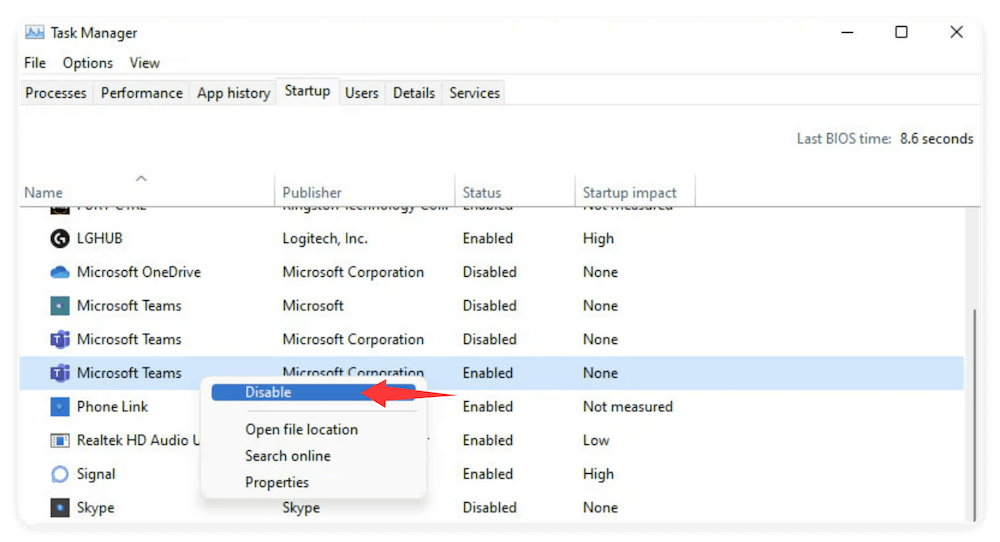1000x542 pixels.
Task: Click the 8.6 seconds BIOS time value
Action: [x=937, y=139]
